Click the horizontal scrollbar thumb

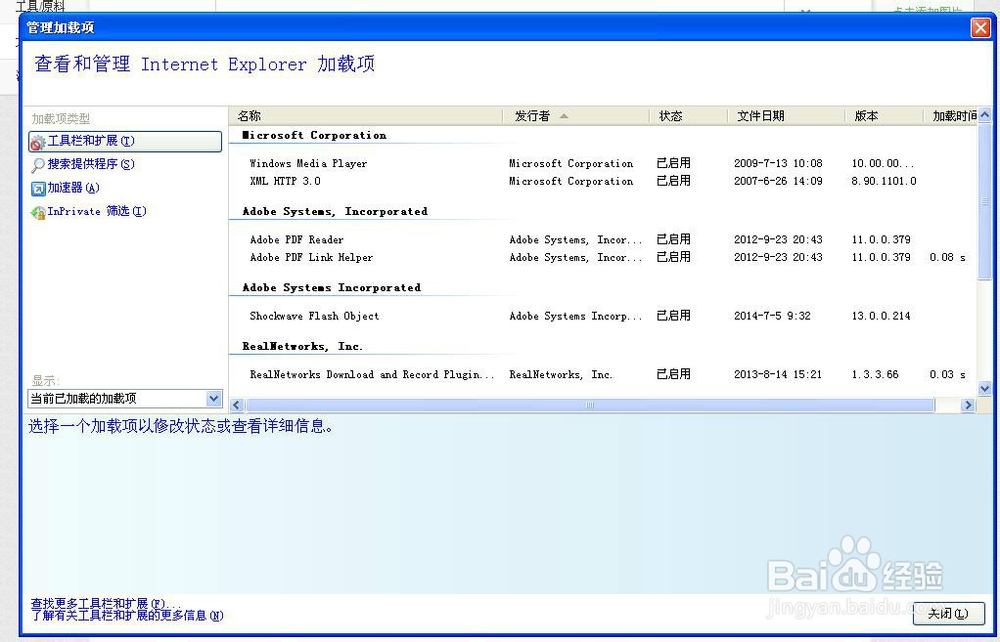591,405
